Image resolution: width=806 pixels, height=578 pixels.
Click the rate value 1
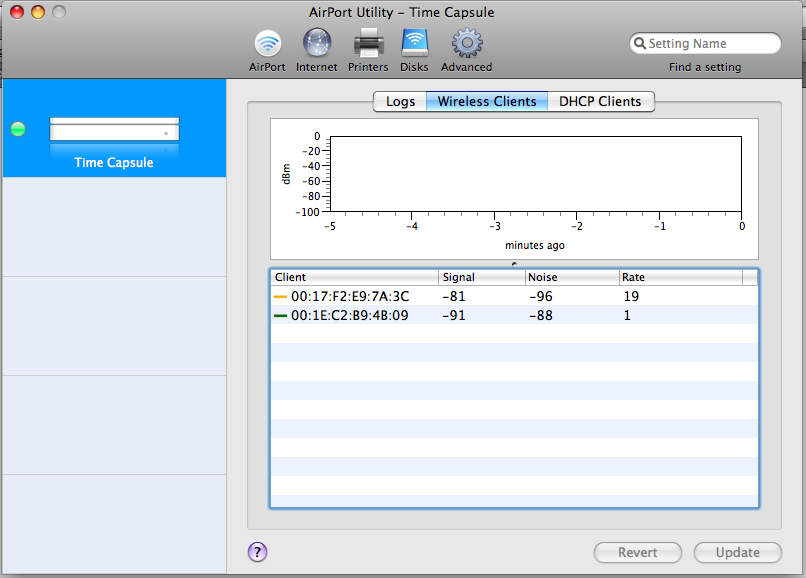point(627,316)
